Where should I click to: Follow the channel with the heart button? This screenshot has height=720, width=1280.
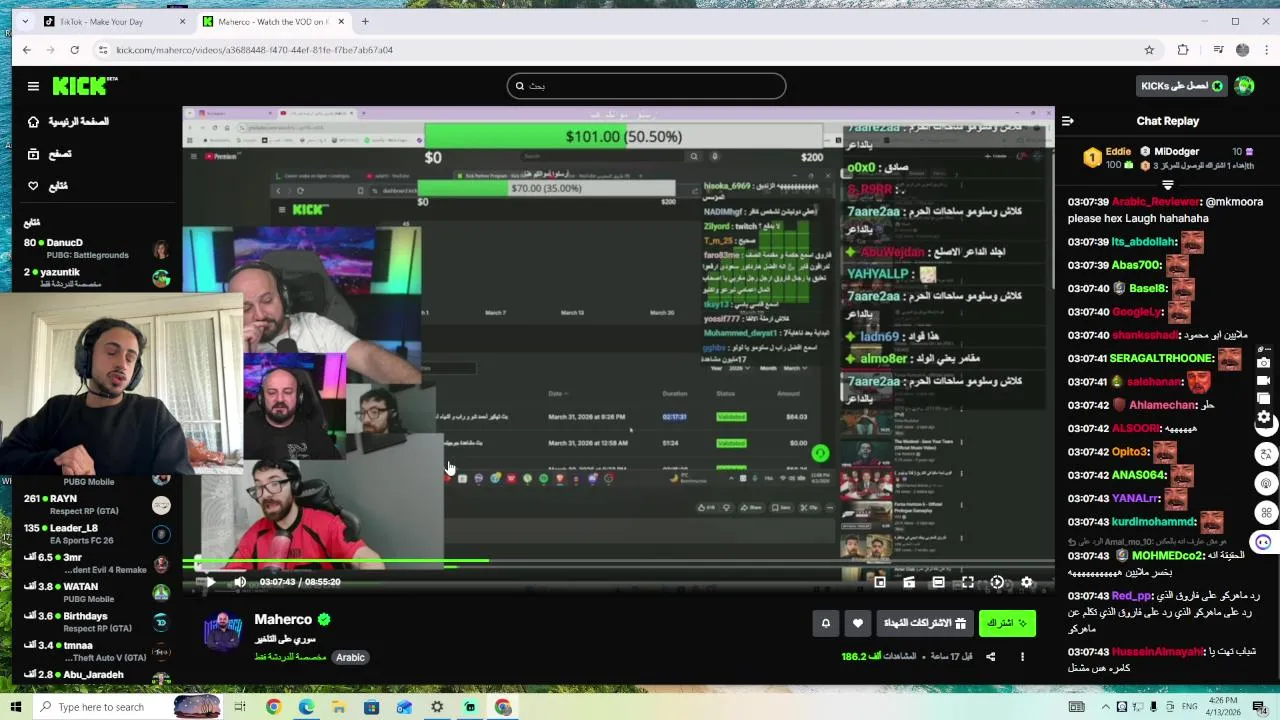pos(857,623)
